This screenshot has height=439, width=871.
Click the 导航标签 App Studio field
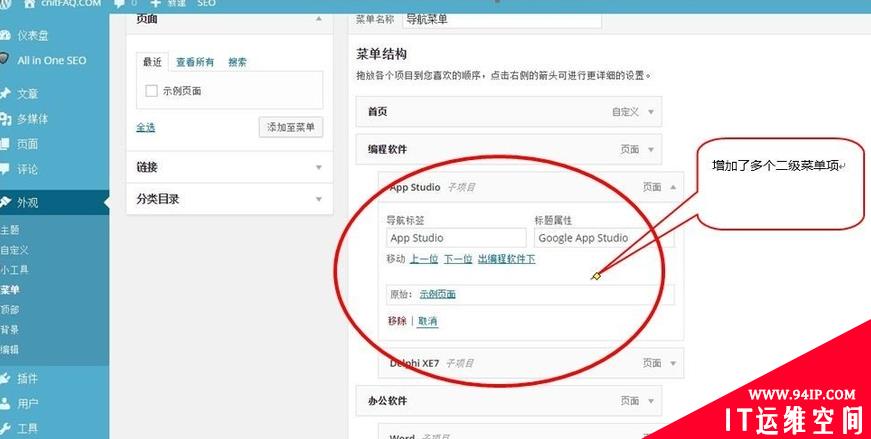(x=456, y=238)
